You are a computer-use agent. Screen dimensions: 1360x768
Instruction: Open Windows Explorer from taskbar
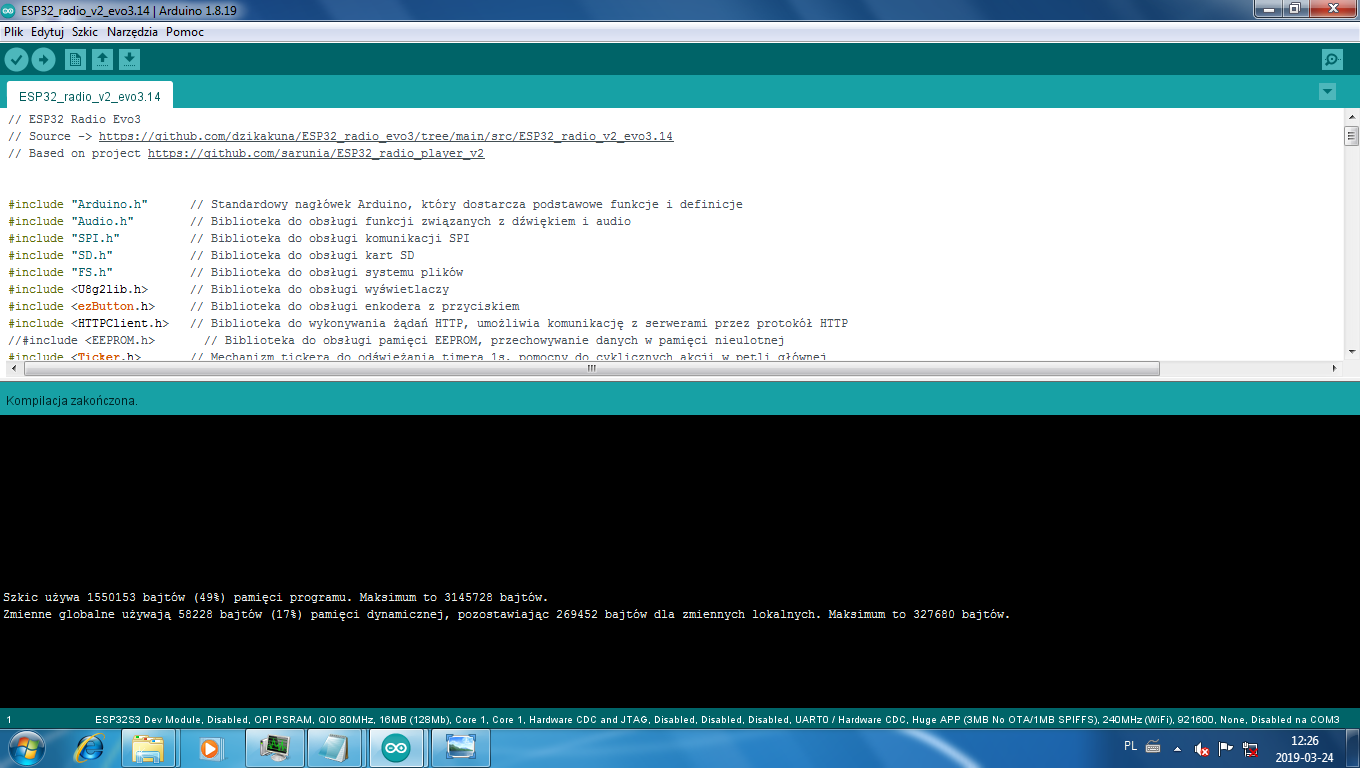(x=149, y=747)
